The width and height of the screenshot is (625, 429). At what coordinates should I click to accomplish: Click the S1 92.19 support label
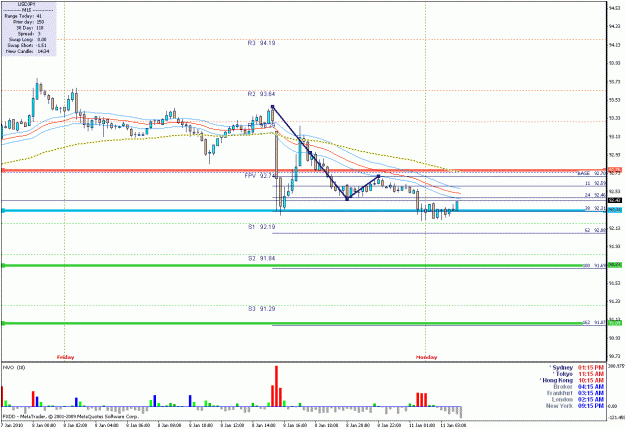[x=261, y=227]
